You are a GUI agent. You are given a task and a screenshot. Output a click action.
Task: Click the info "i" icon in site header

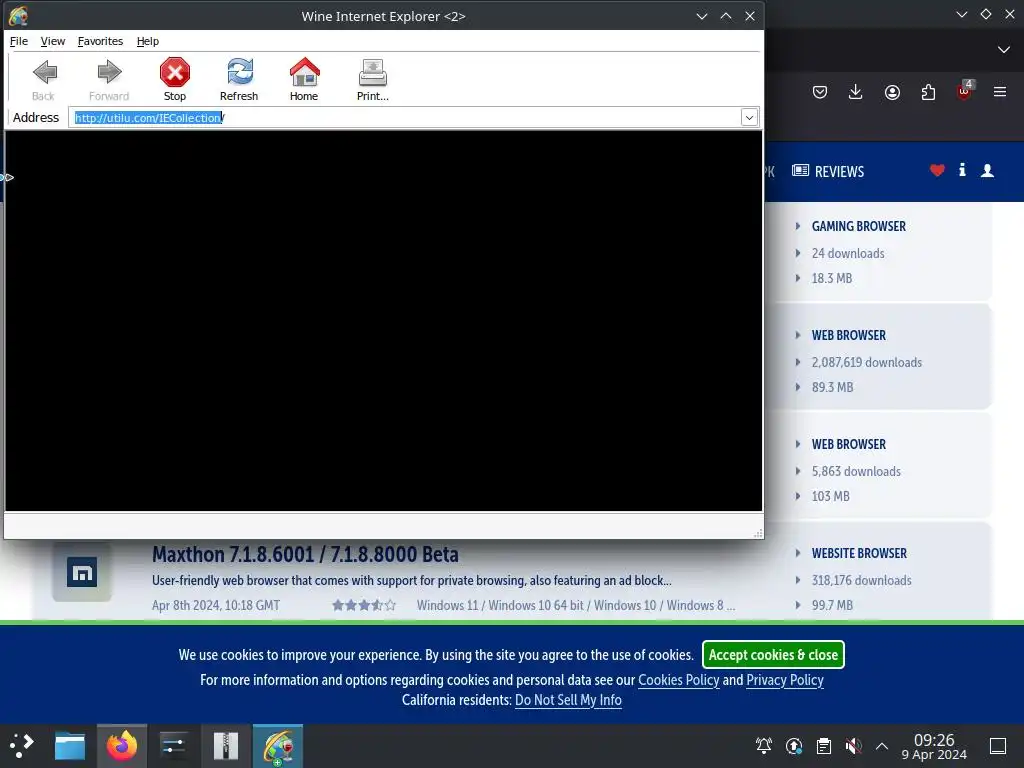pyautogui.click(x=962, y=170)
